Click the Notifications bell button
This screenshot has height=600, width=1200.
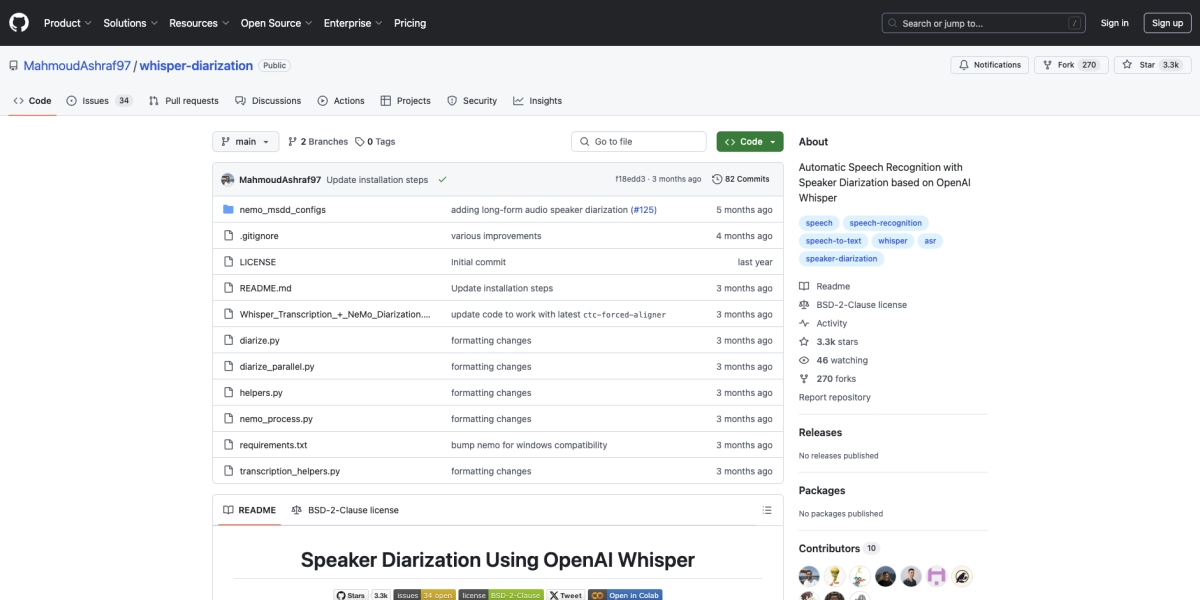[989, 65]
